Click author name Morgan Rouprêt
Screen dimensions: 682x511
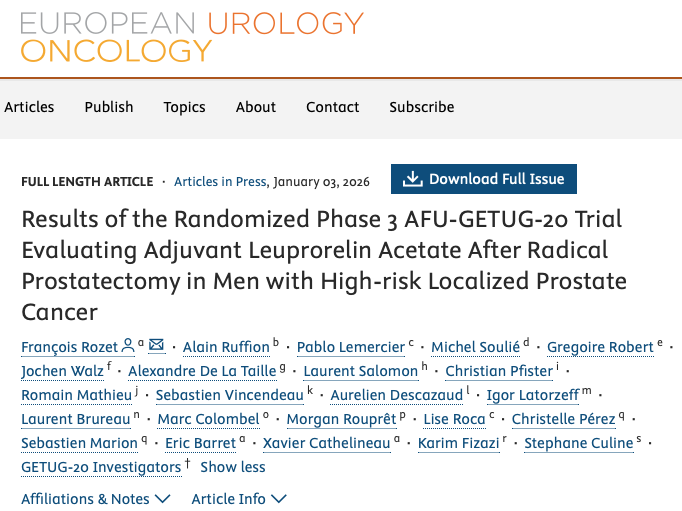[x=341, y=419]
